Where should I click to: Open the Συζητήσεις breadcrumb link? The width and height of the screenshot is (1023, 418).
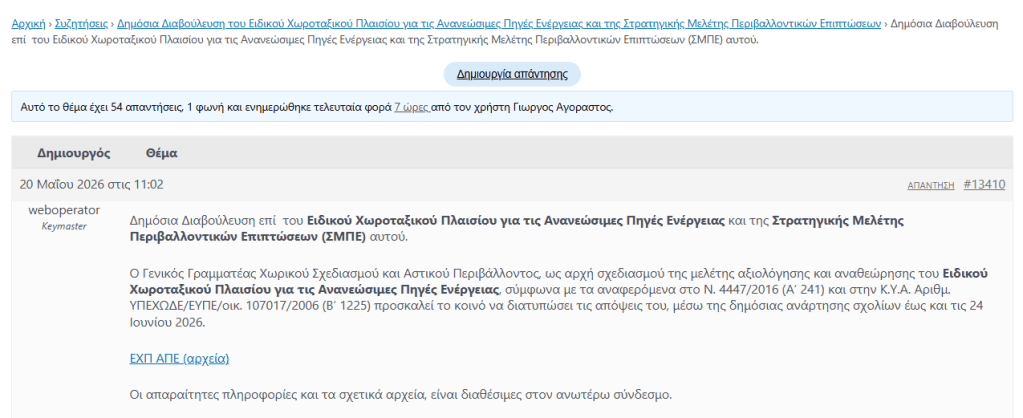tap(81, 24)
